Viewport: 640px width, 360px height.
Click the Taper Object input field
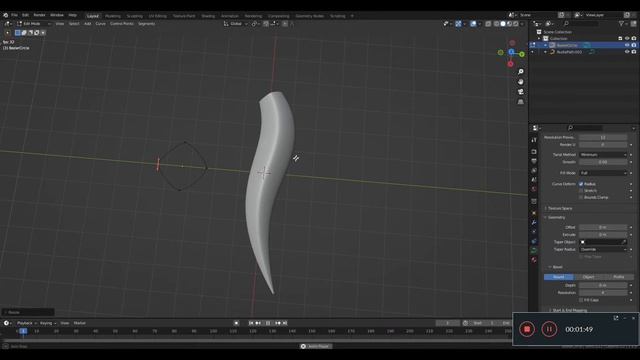603,242
